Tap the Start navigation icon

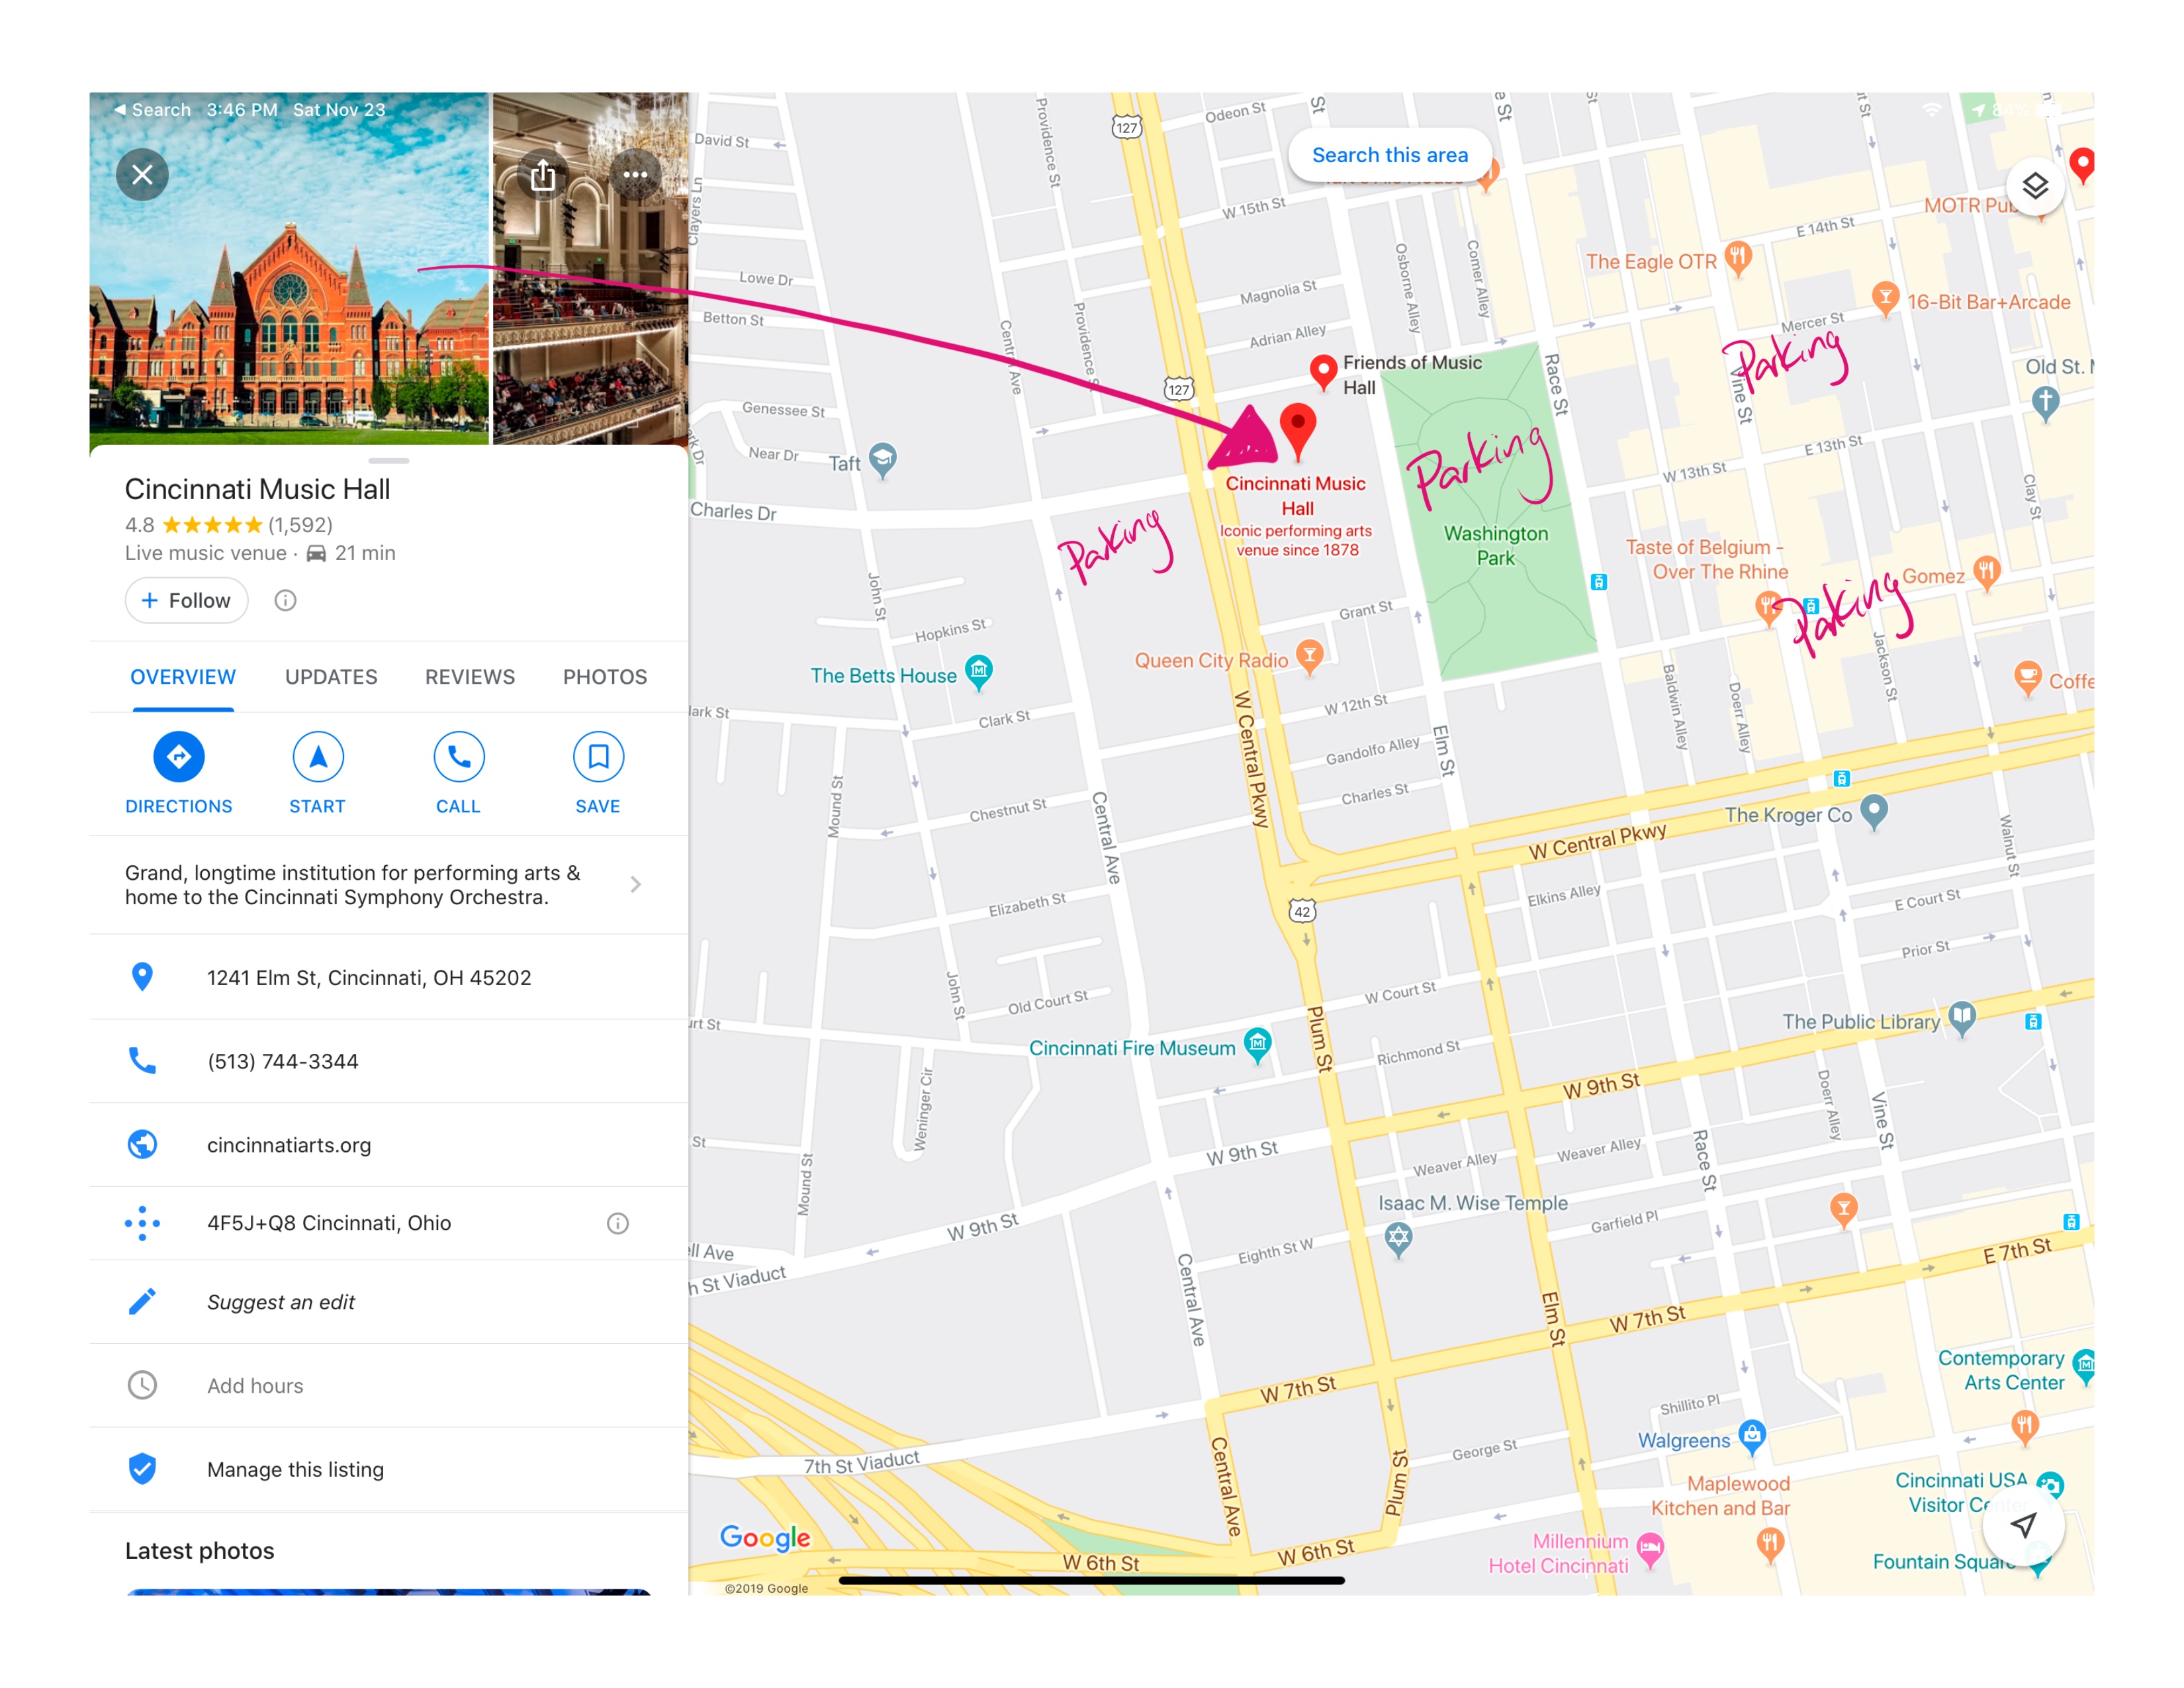coord(317,757)
